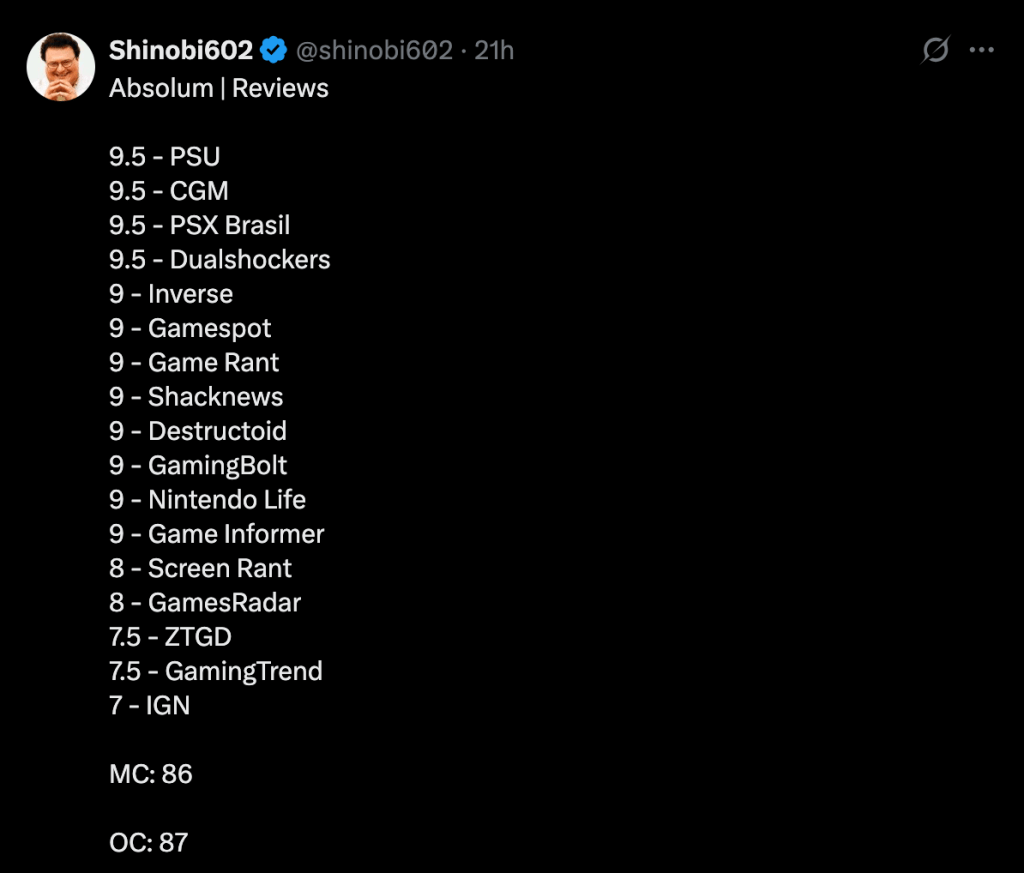Click the Shinobi602 display name

point(180,50)
